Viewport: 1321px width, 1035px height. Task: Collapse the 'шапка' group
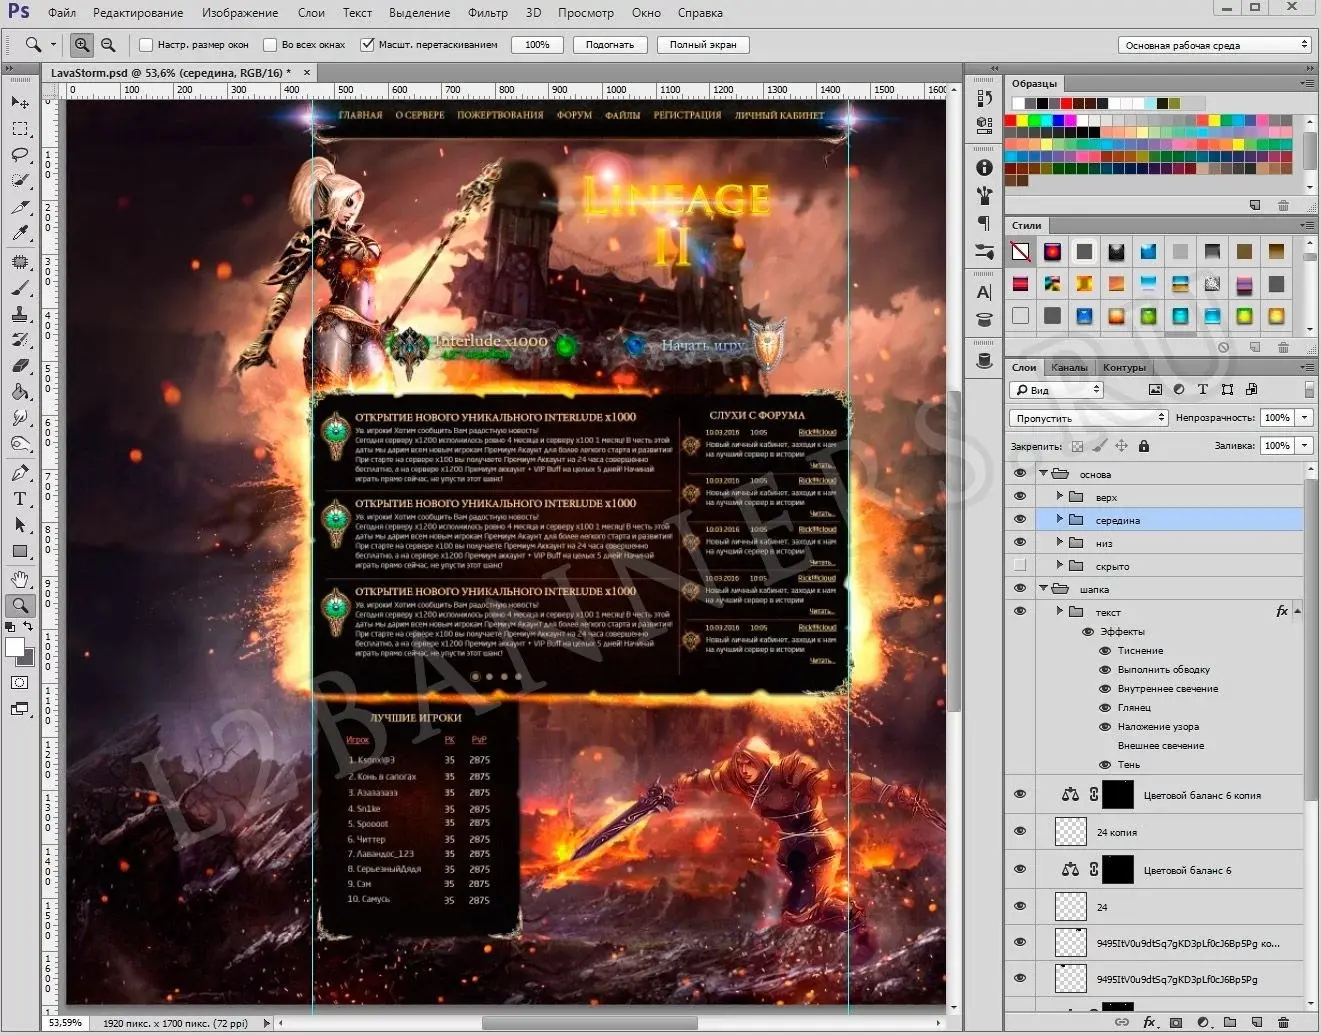[1044, 589]
